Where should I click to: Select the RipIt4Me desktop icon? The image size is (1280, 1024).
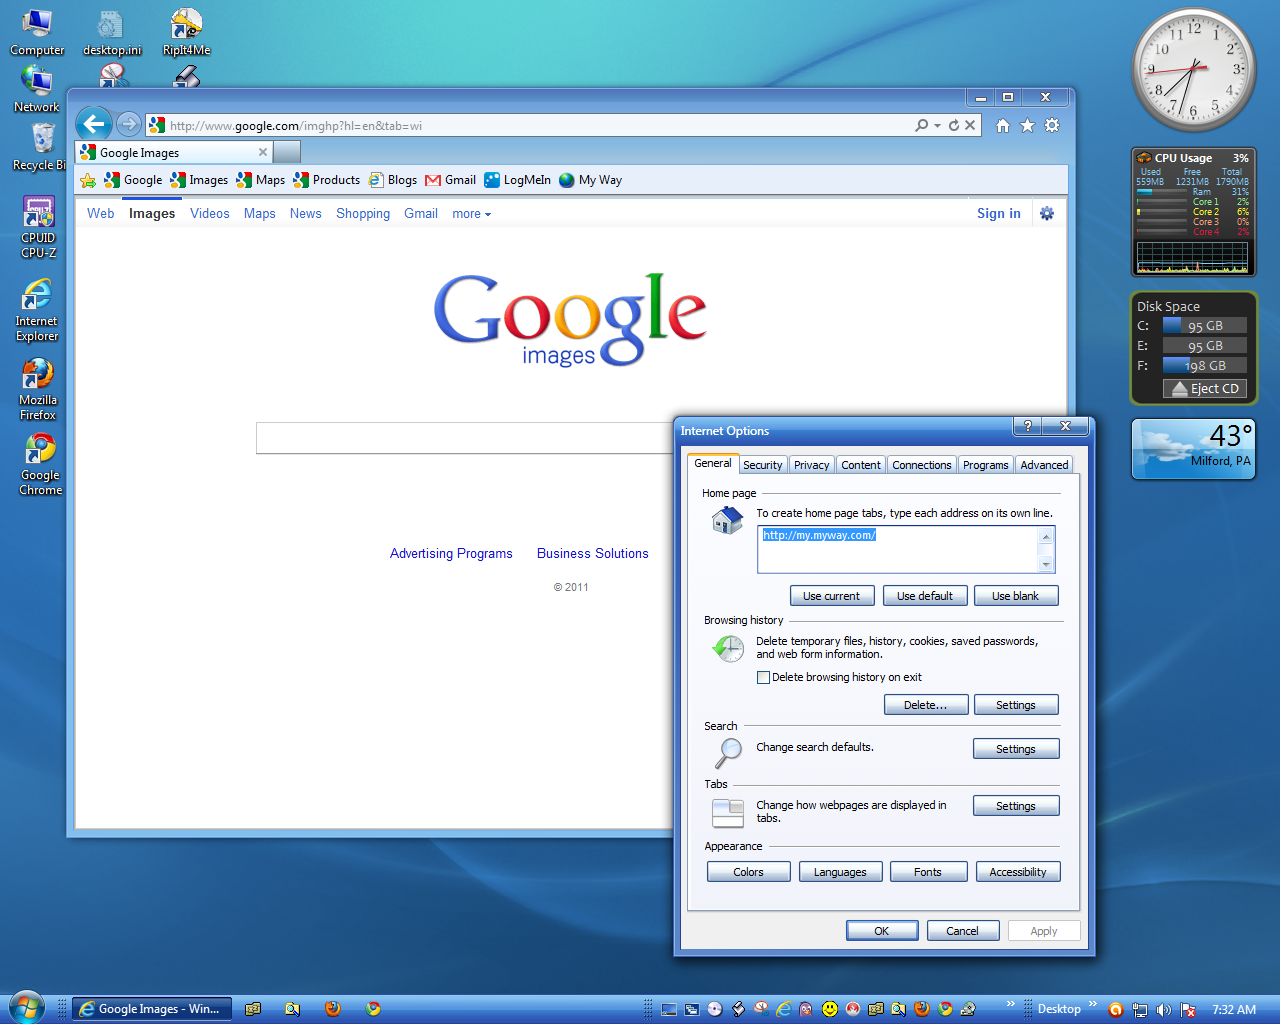click(186, 33)
